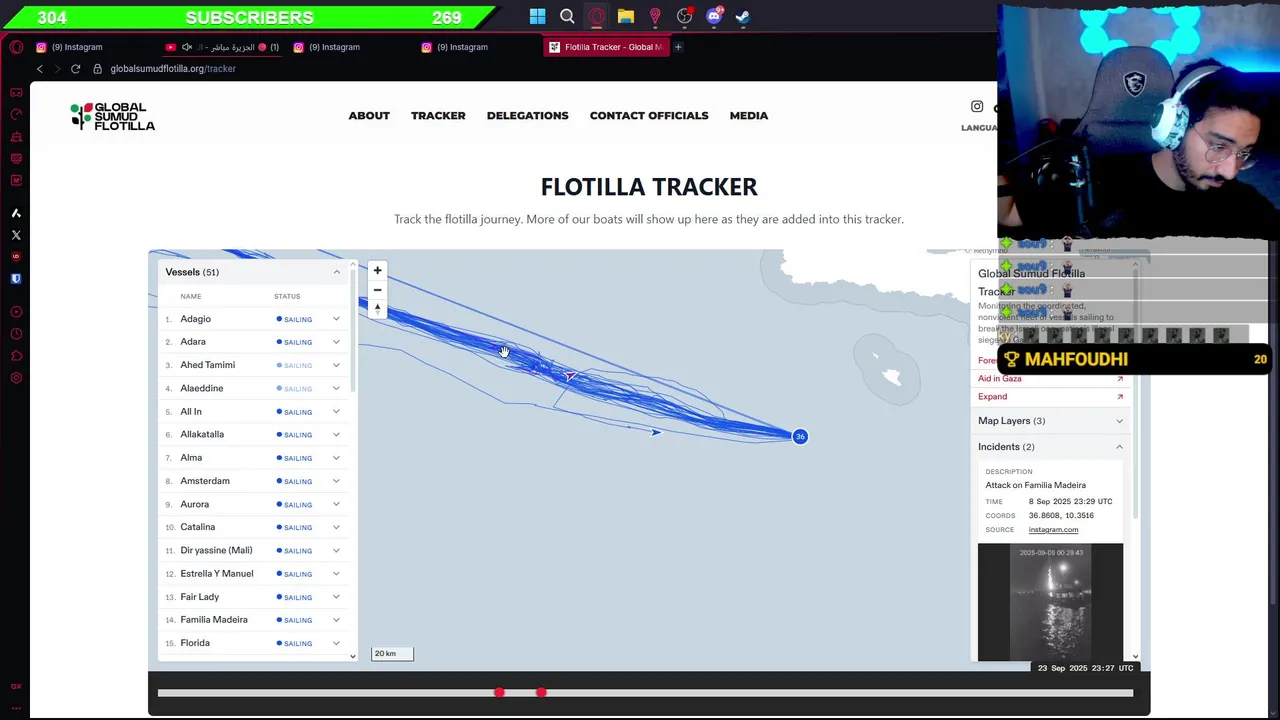Collapse the Vessels panel

(x=337, y=272)
